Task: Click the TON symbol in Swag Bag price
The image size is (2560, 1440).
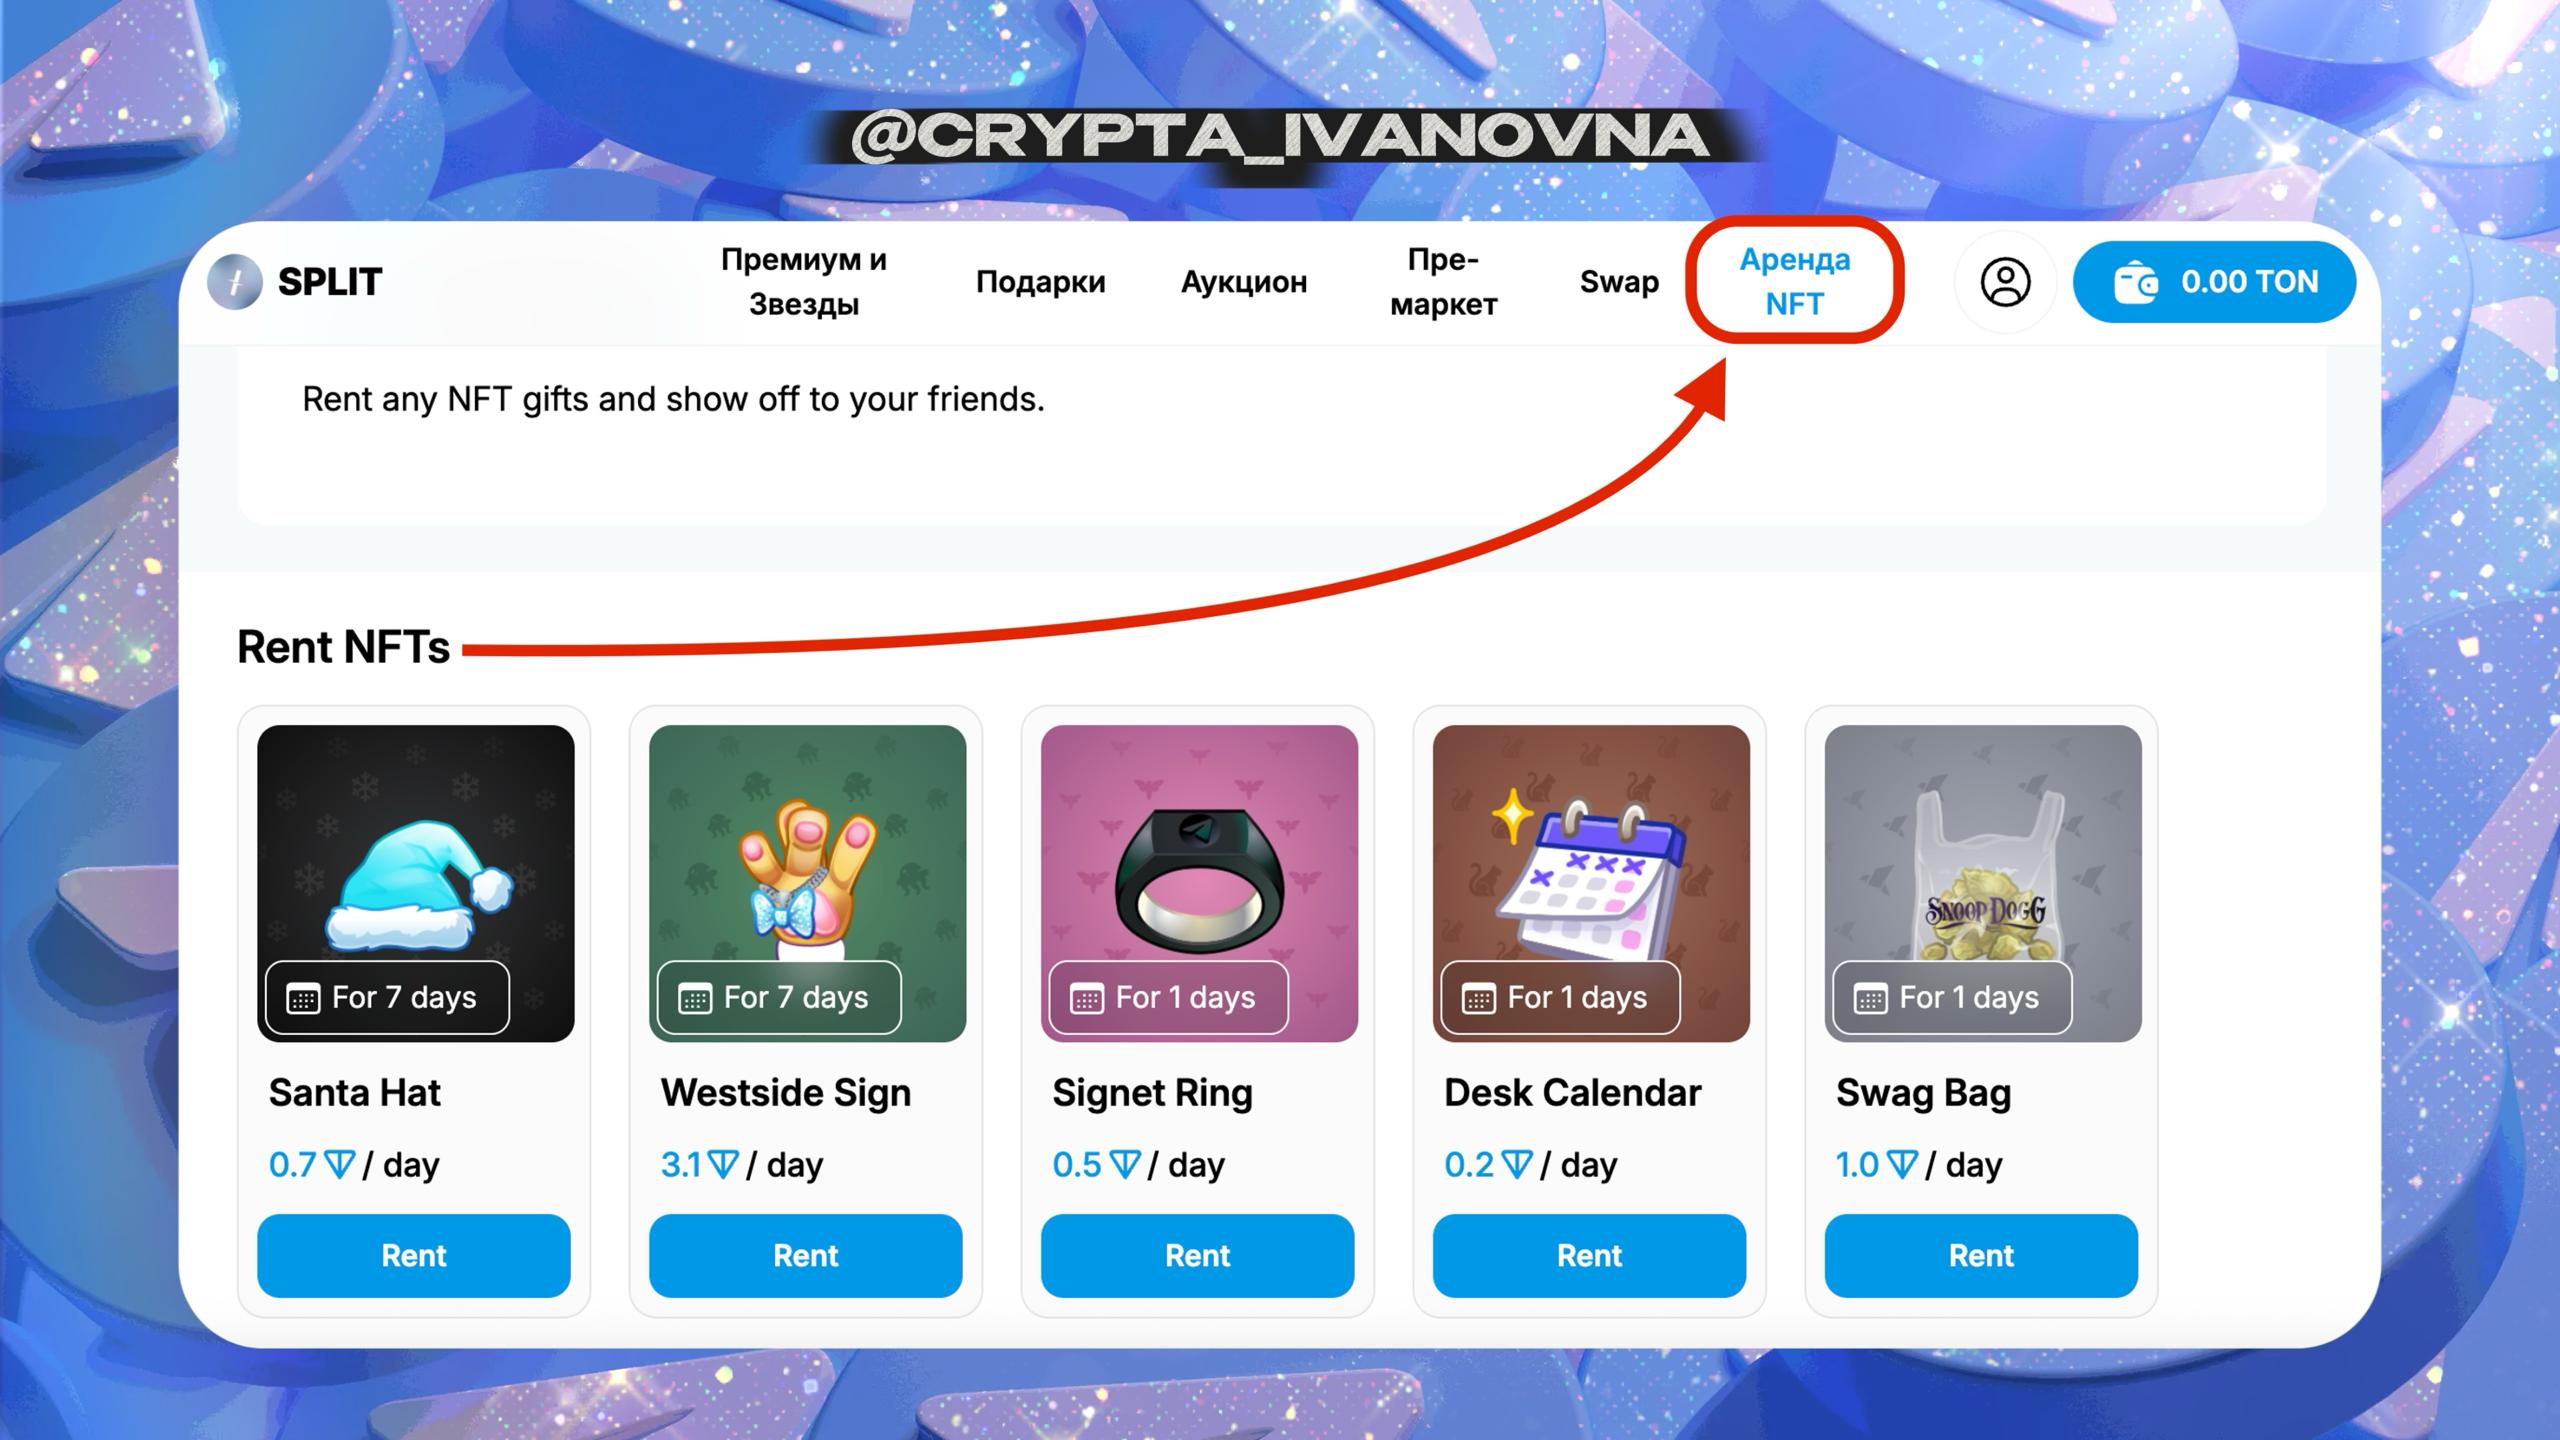Action: (x=1902, y=1165)
